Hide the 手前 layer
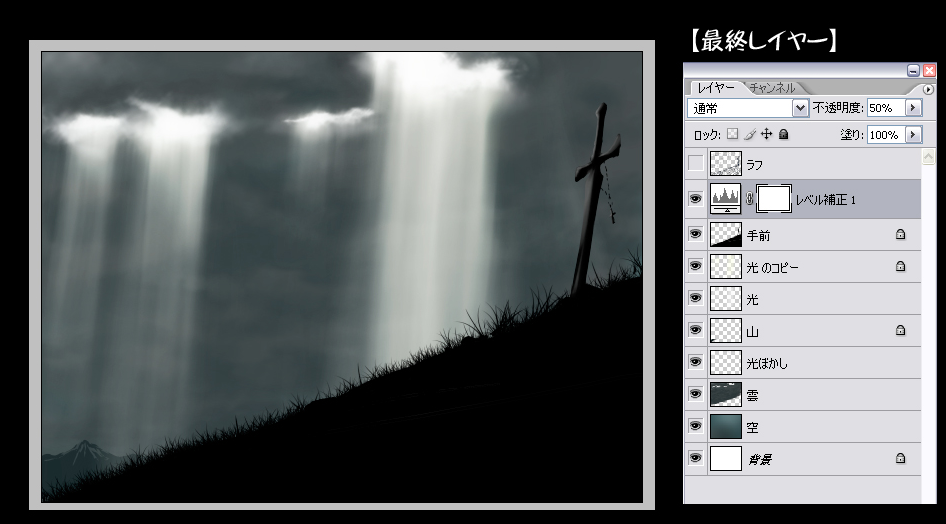The image size is (946, 524). tap(696, 234)
